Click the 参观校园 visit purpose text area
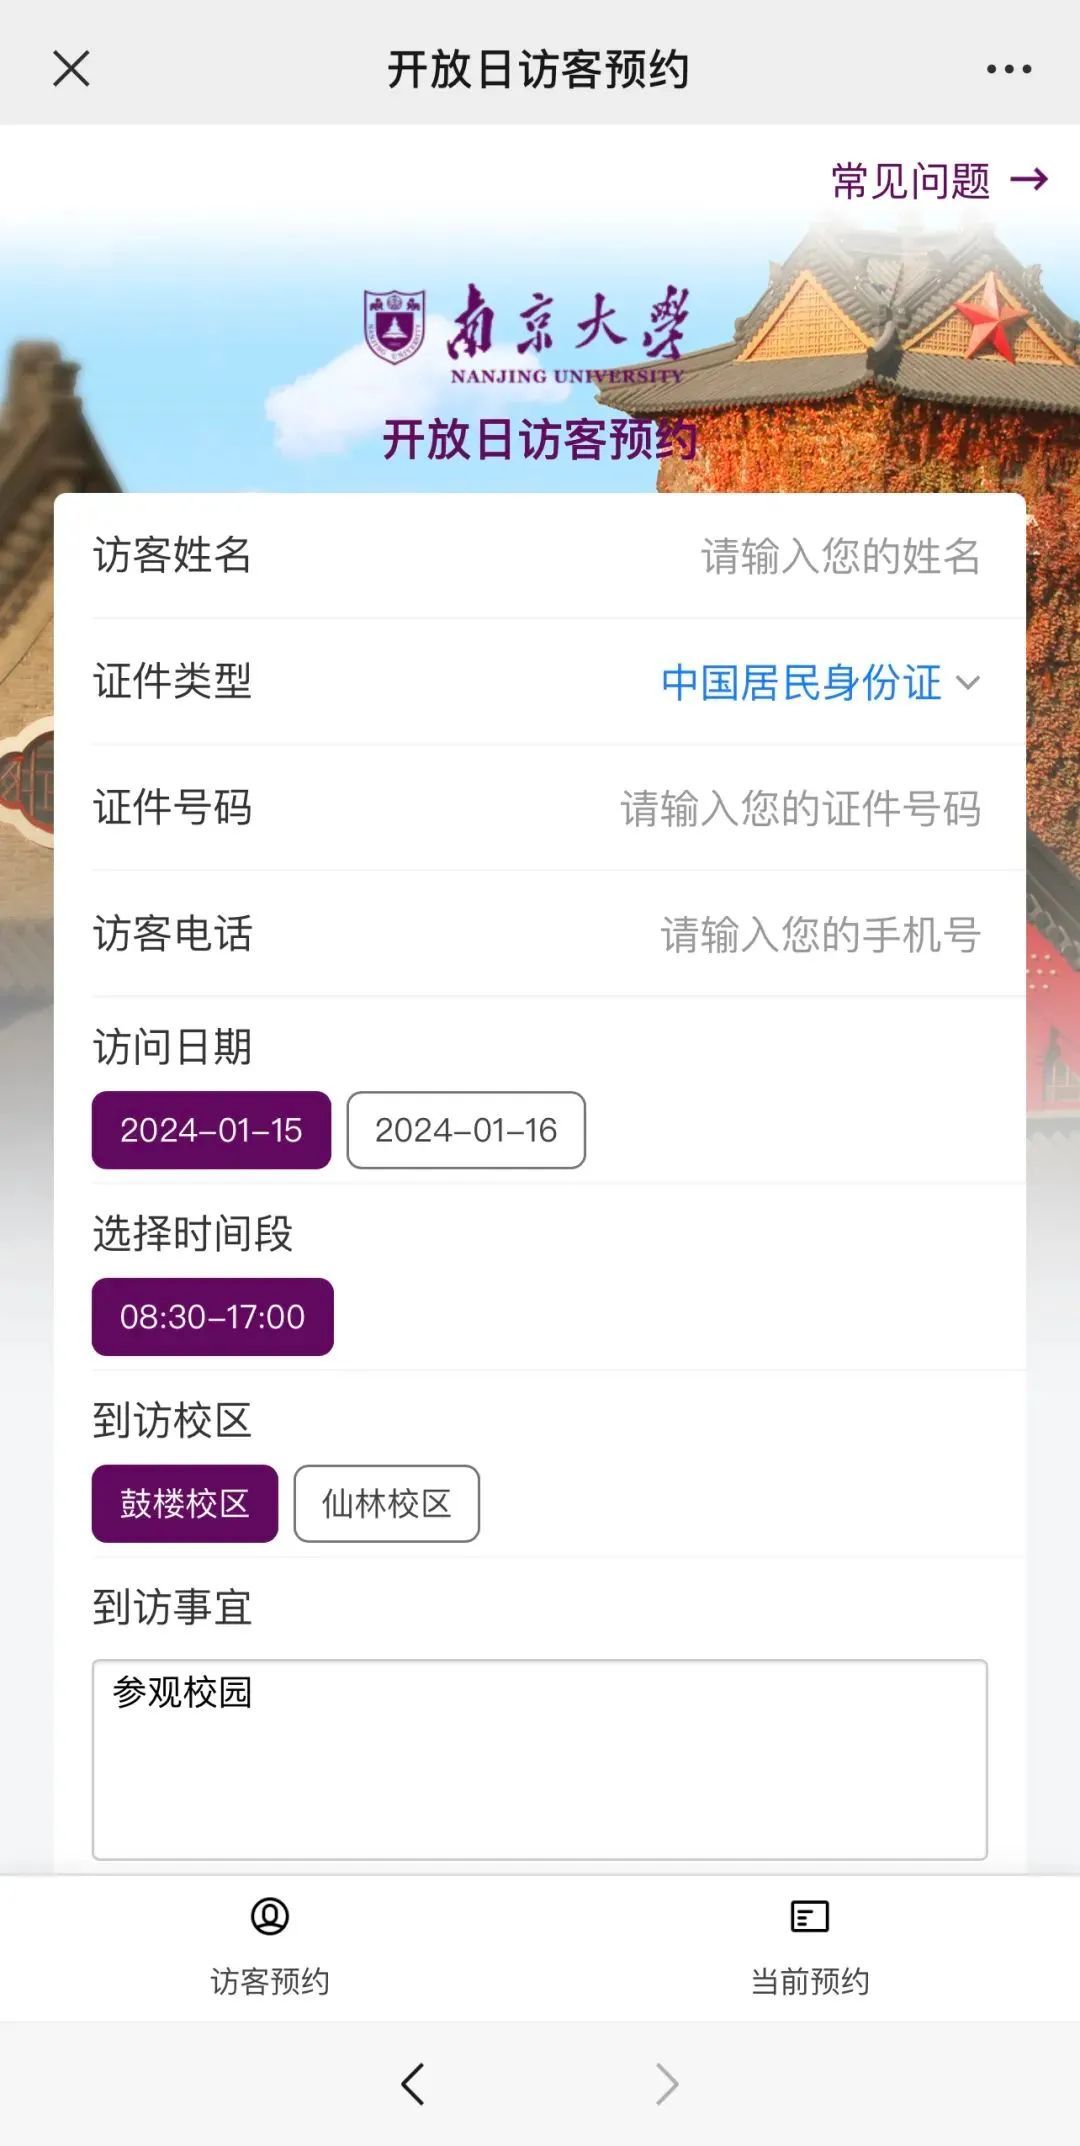The image size is (1080, 2146). click(x=539, y=1759)
